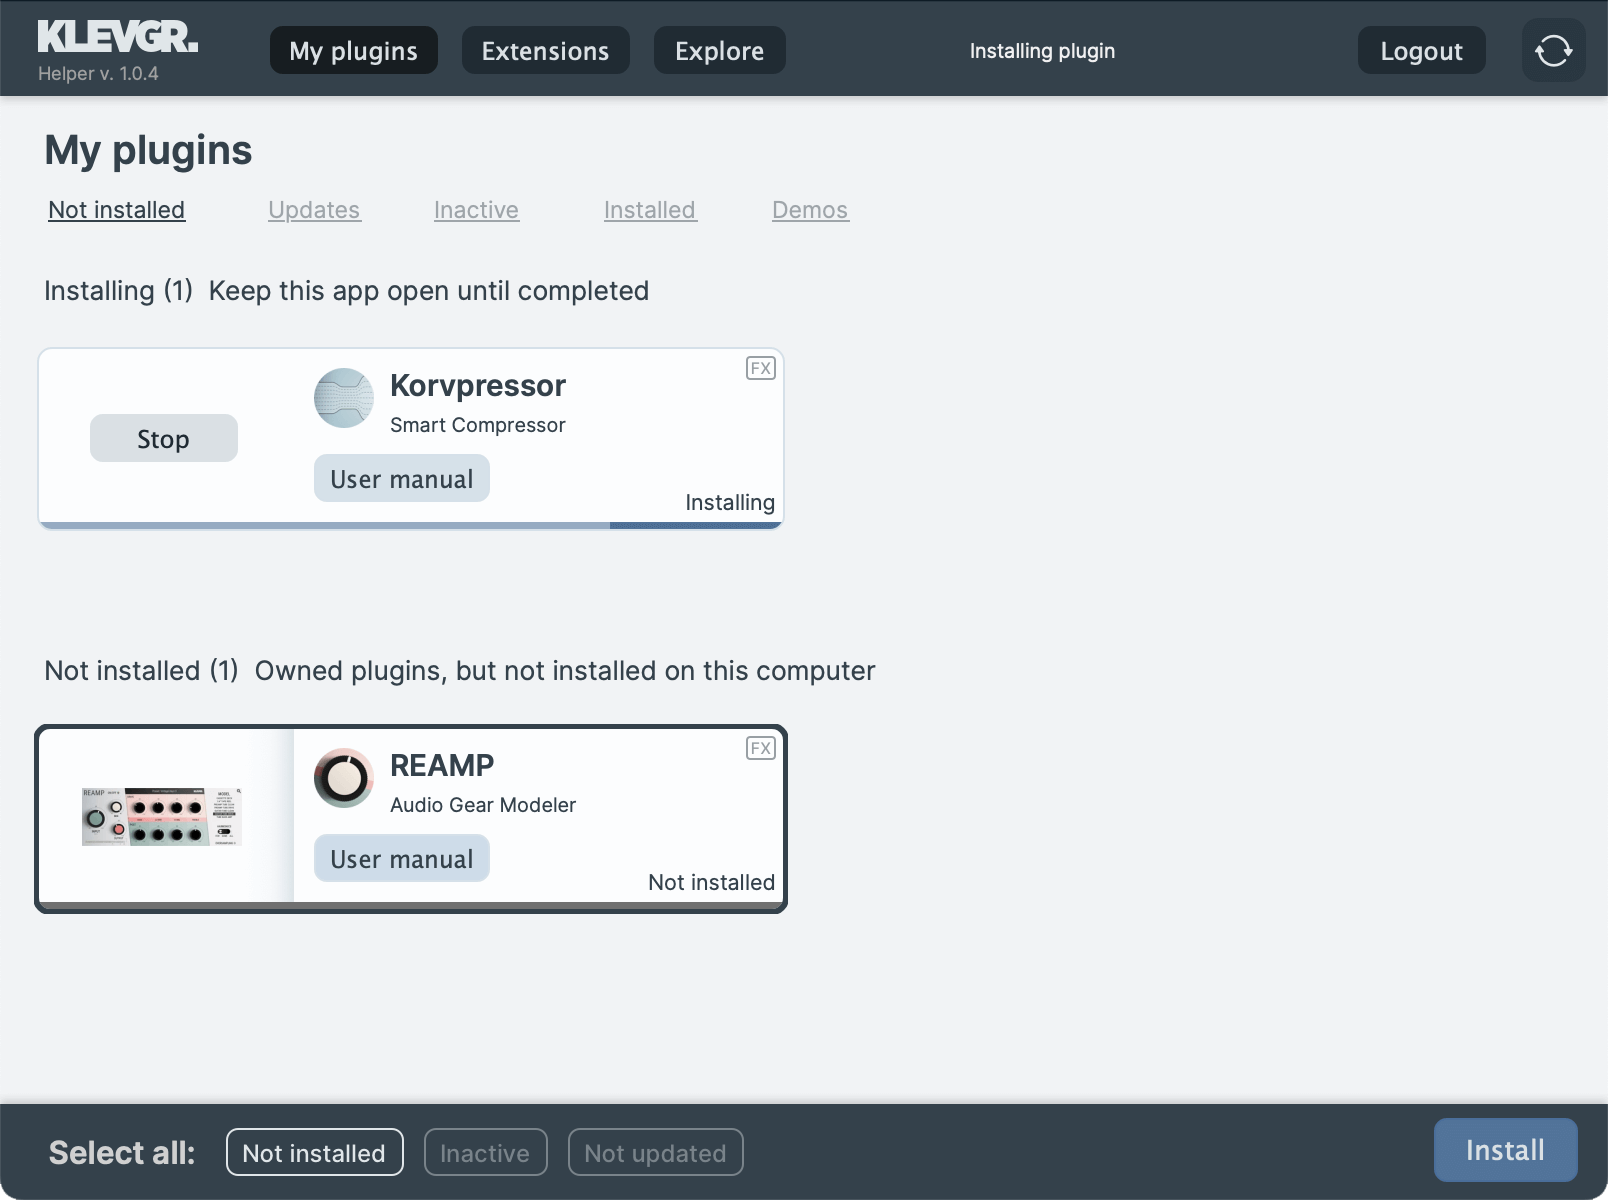This screenshot has height=1200, width=1608.
Task: Open the REAMP plugin screenshot thumbnail
Action: coord(162,816)
